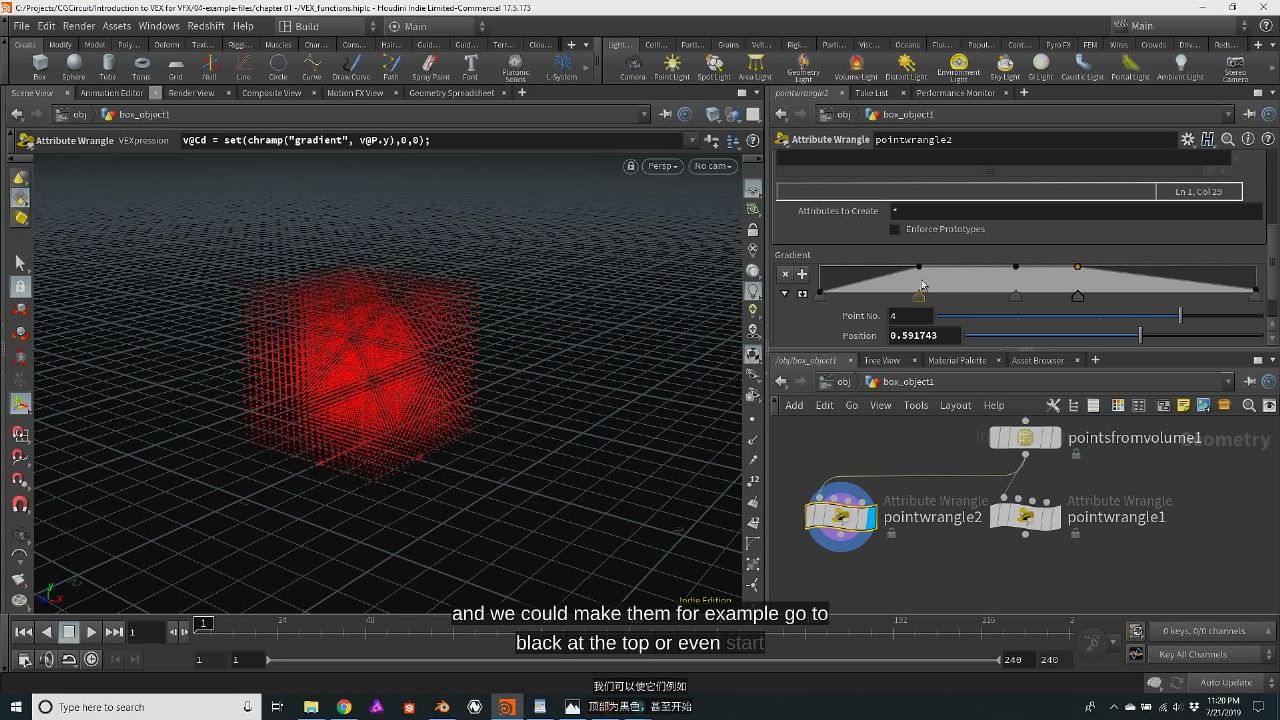Select the Grid shelf tool
Image resolution: width=1280 pixels, height=720 pixels.
click(x=176, y=66)
